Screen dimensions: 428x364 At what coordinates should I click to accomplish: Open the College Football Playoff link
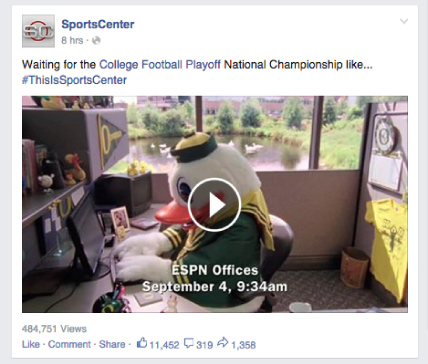160,64
